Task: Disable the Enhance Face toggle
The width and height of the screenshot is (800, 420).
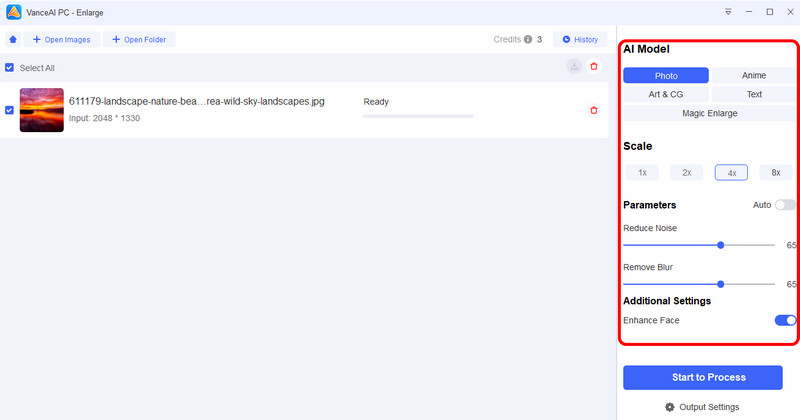Action: [785, 320]
